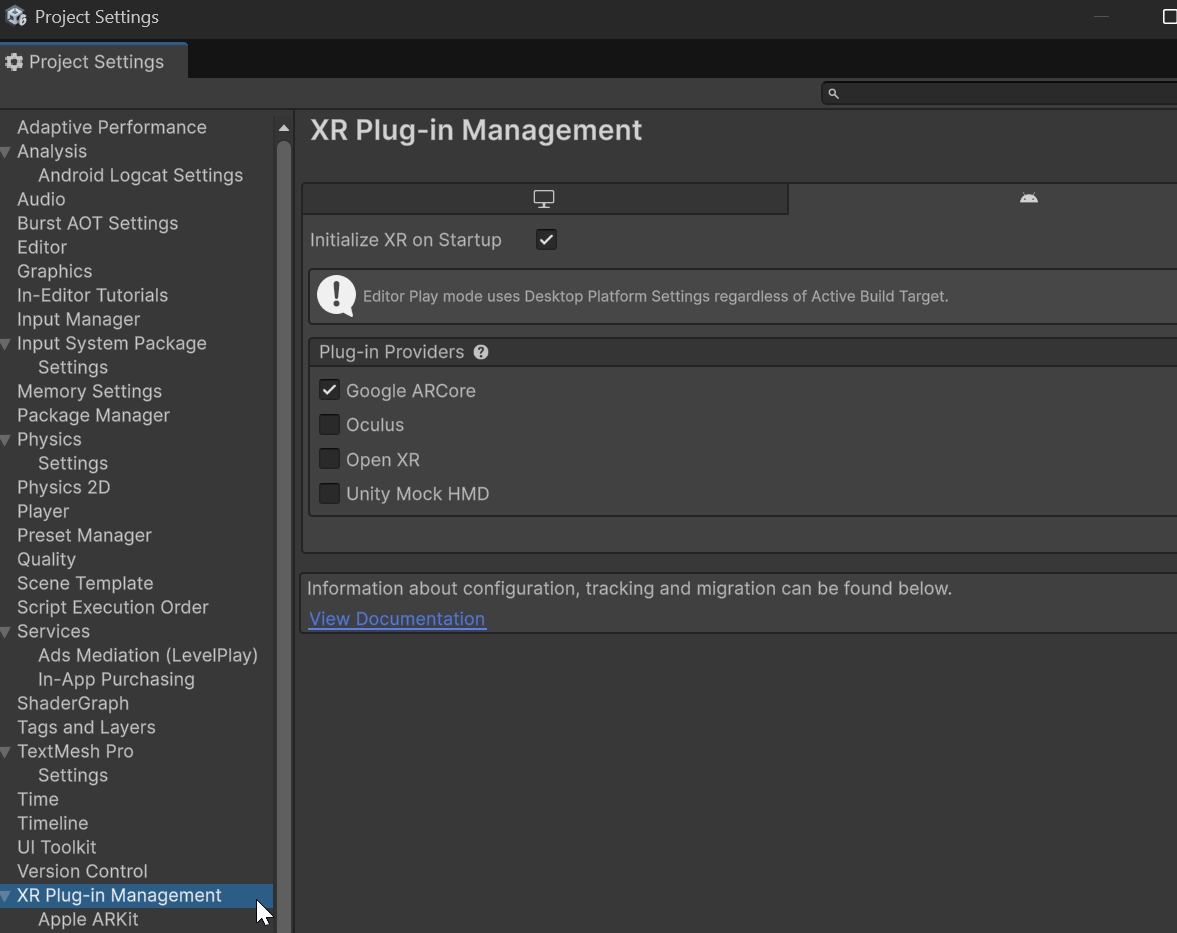Image resolution: width=1177 pixels, height=933 pixels.
Task: Enable the Oculus plug-in provider
Action: (329, 425)
